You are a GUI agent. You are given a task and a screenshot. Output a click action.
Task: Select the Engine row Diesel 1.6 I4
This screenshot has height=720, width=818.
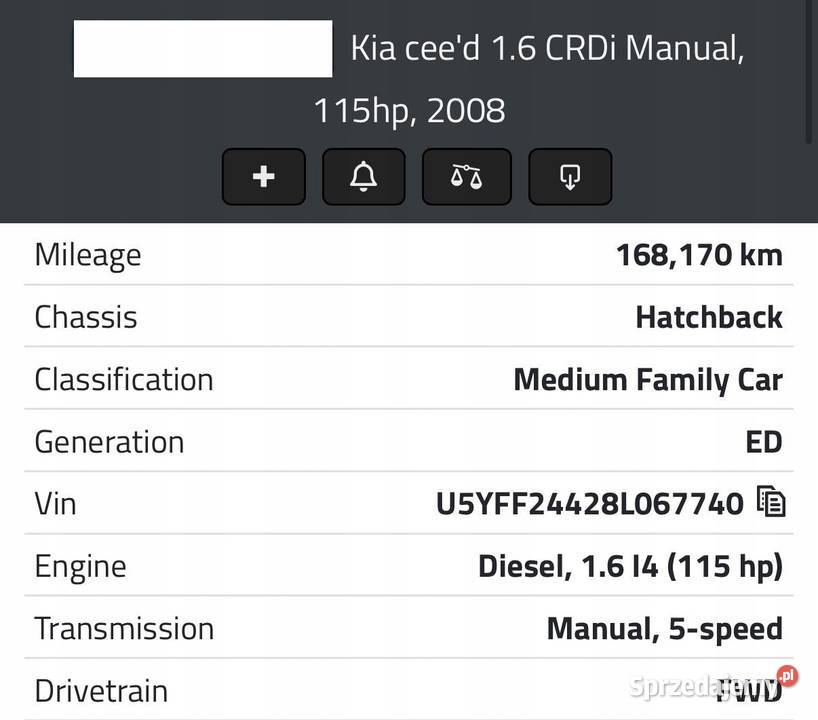630,565
